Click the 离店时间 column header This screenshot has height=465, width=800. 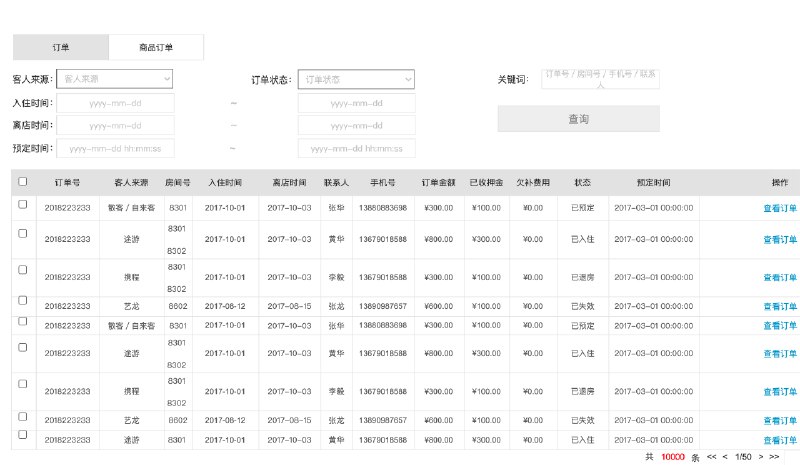click(289, 183)
